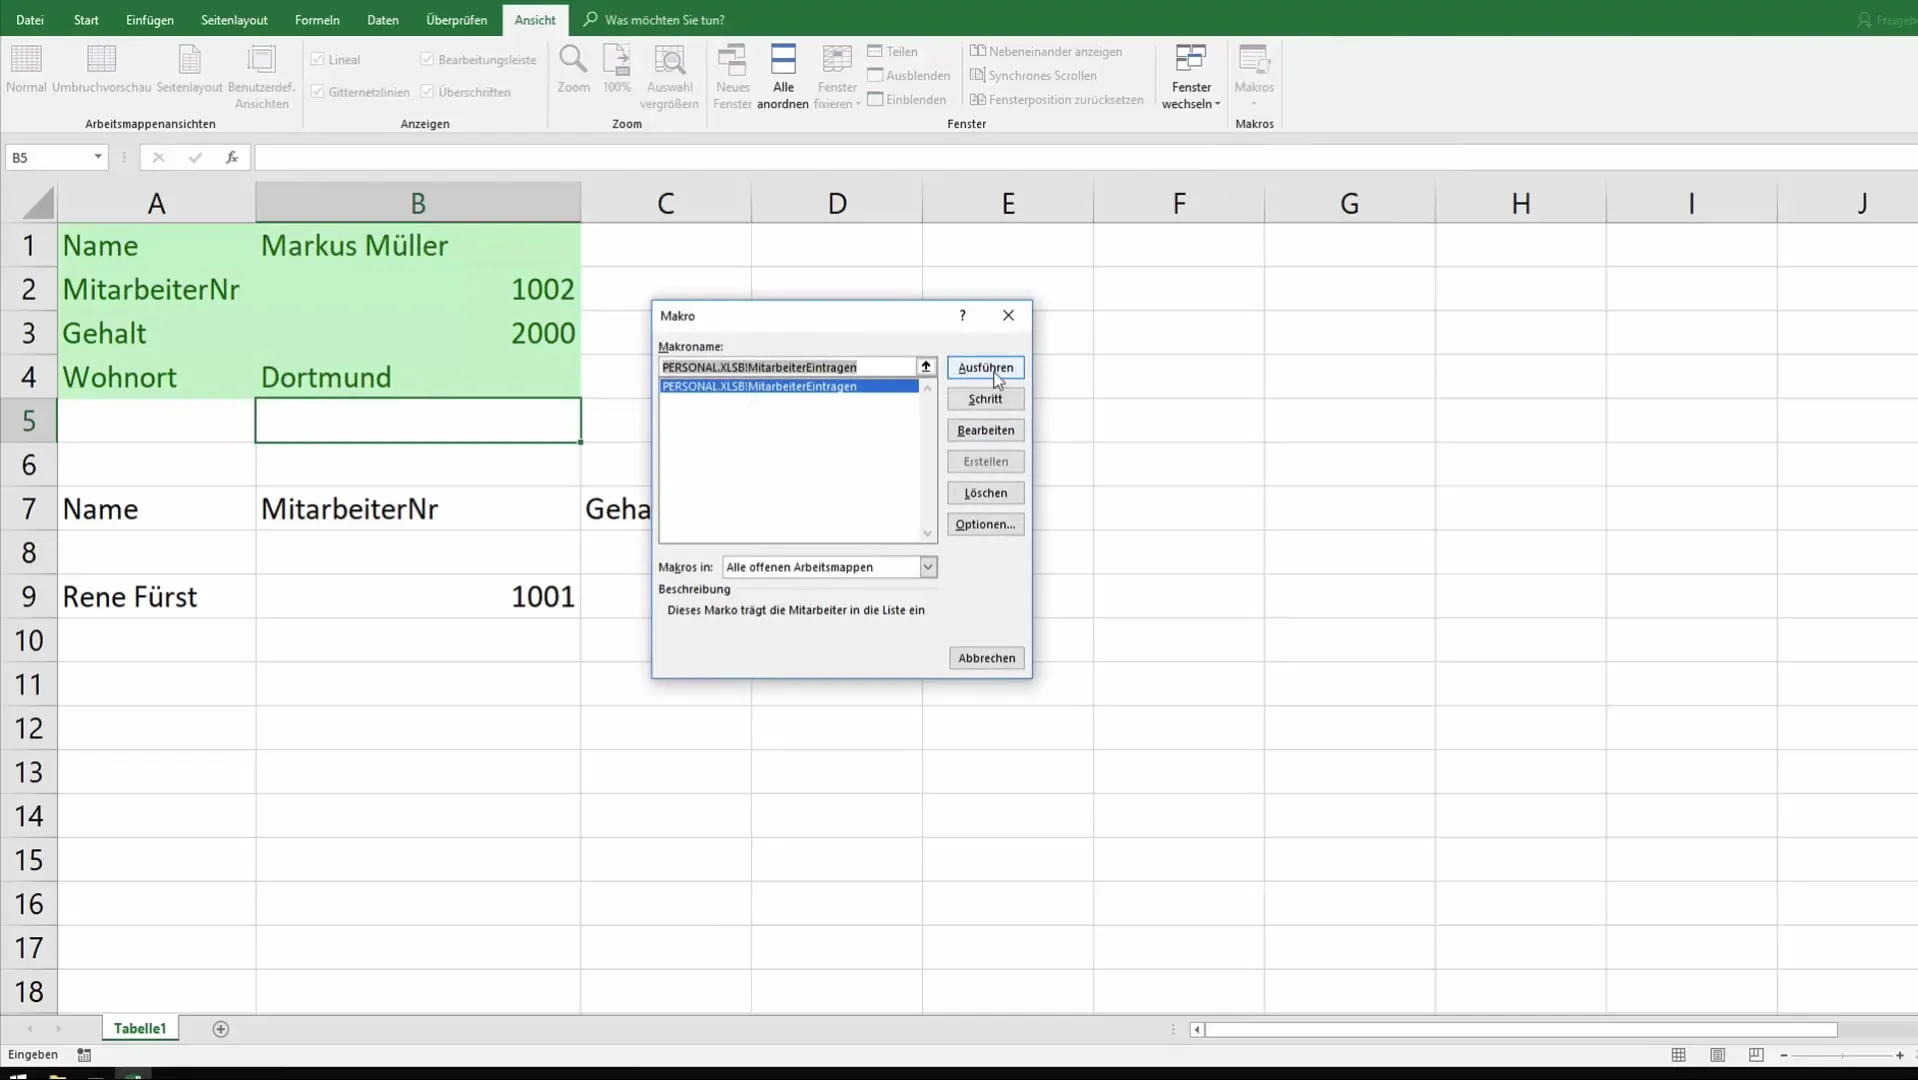The height and width of the screenshot is (1080, 1918).
Task: Set zoom to 100% icon
Action: coord(617,69)
